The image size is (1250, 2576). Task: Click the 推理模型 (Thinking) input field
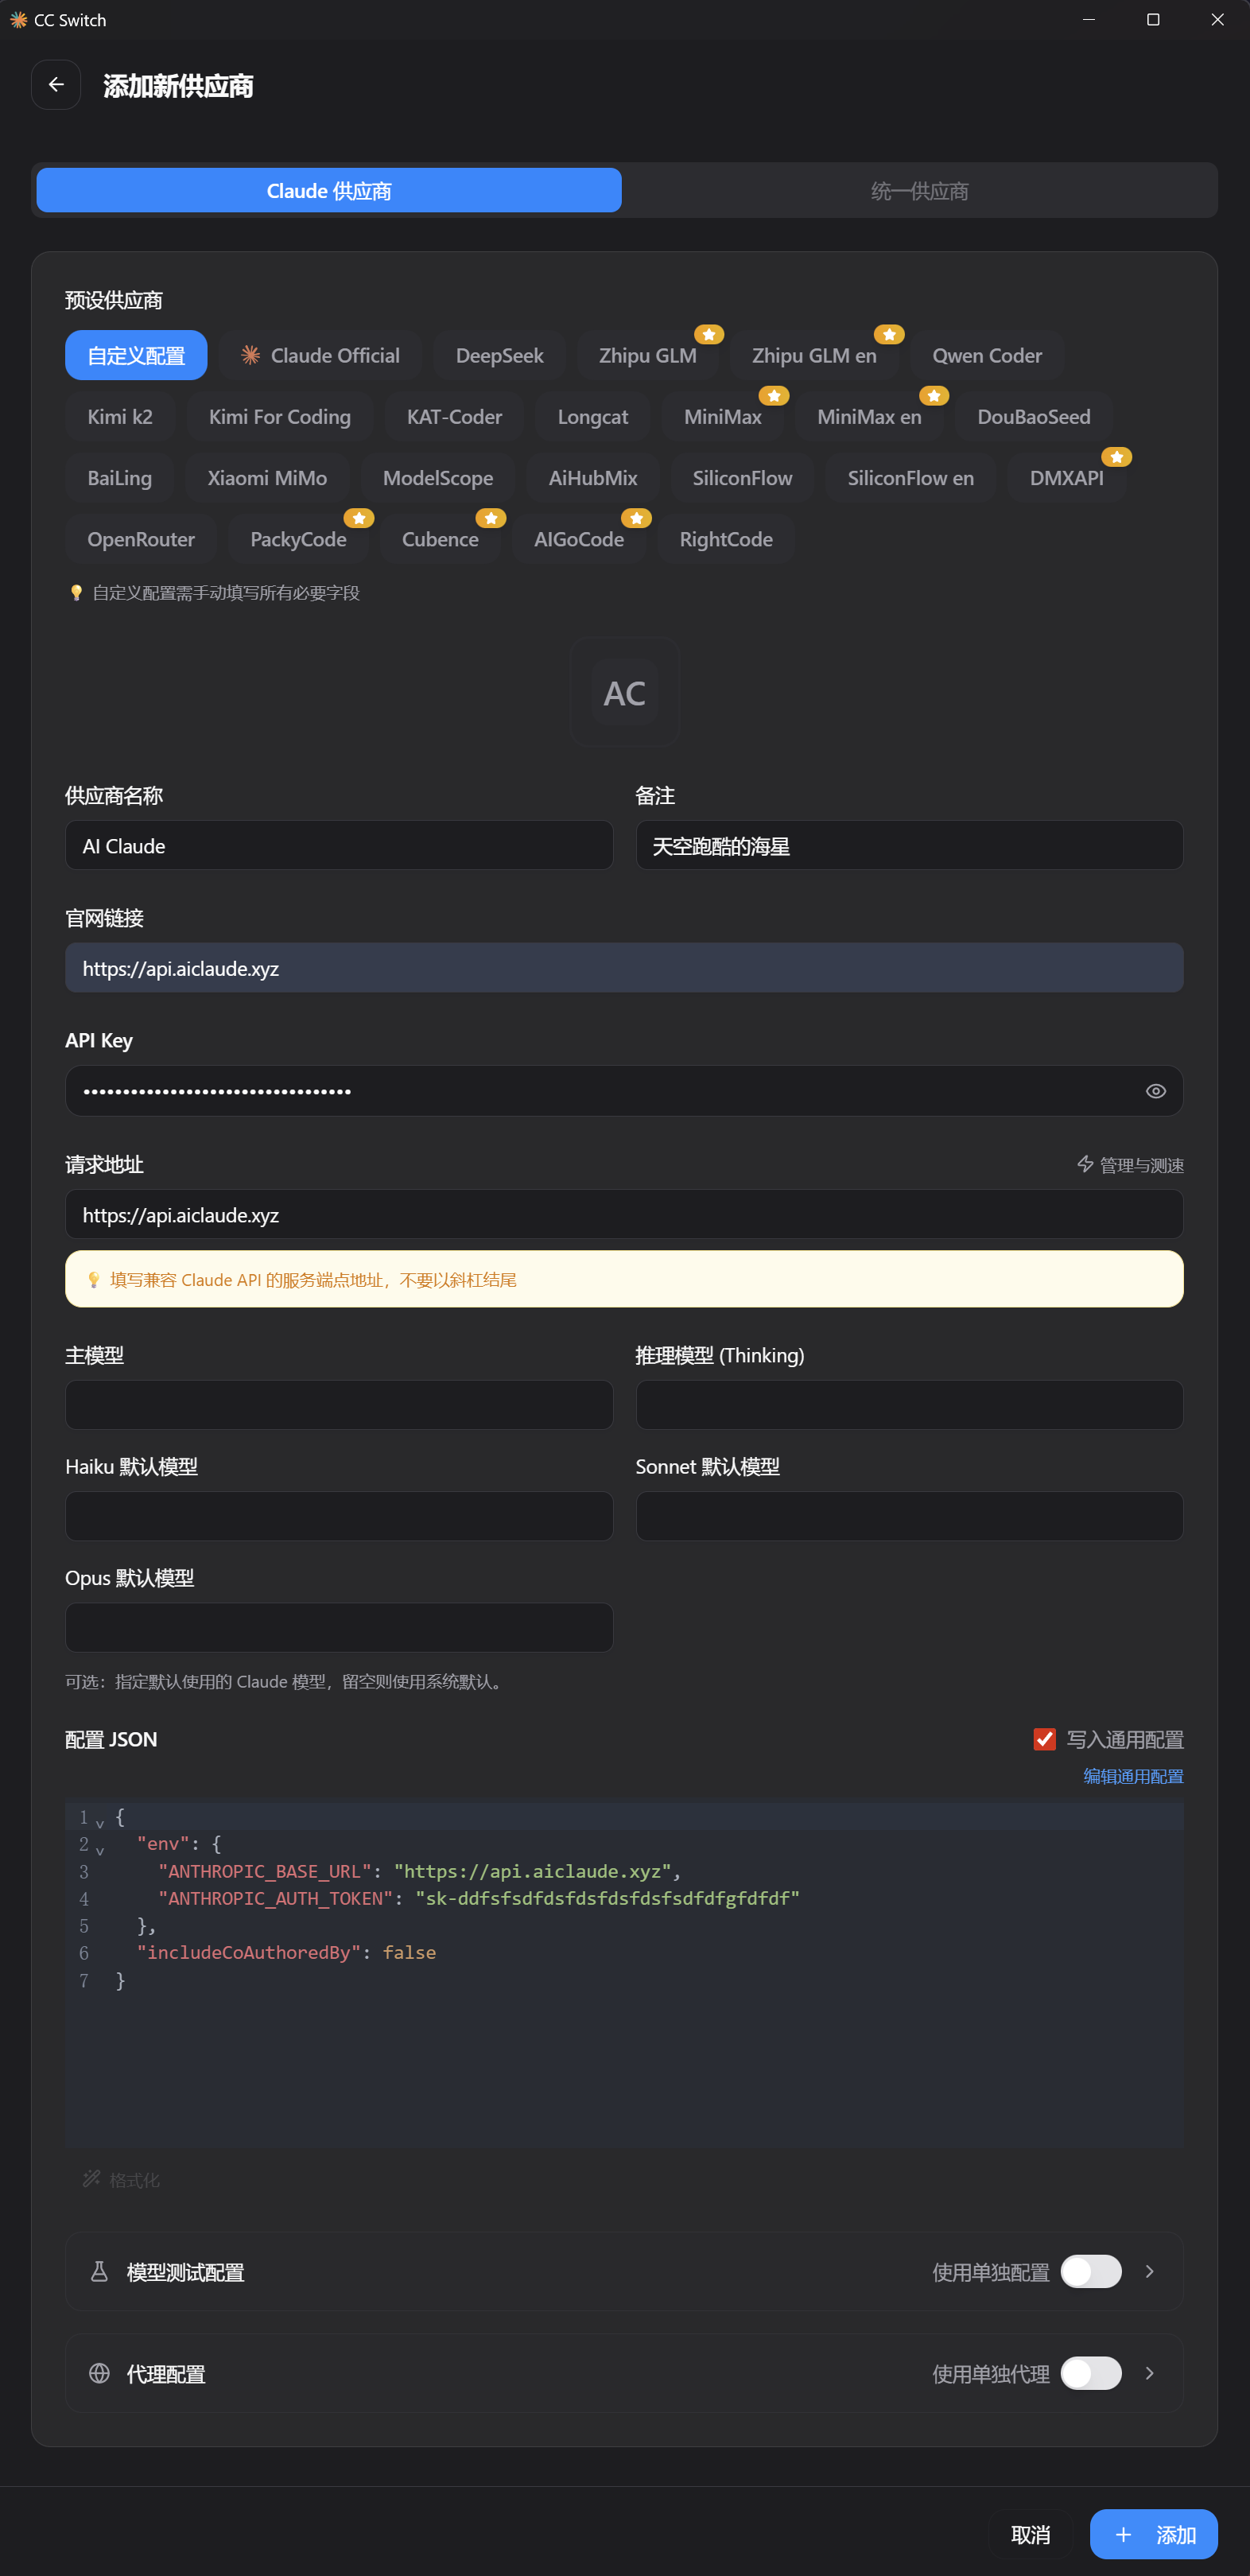[910, 1405]
